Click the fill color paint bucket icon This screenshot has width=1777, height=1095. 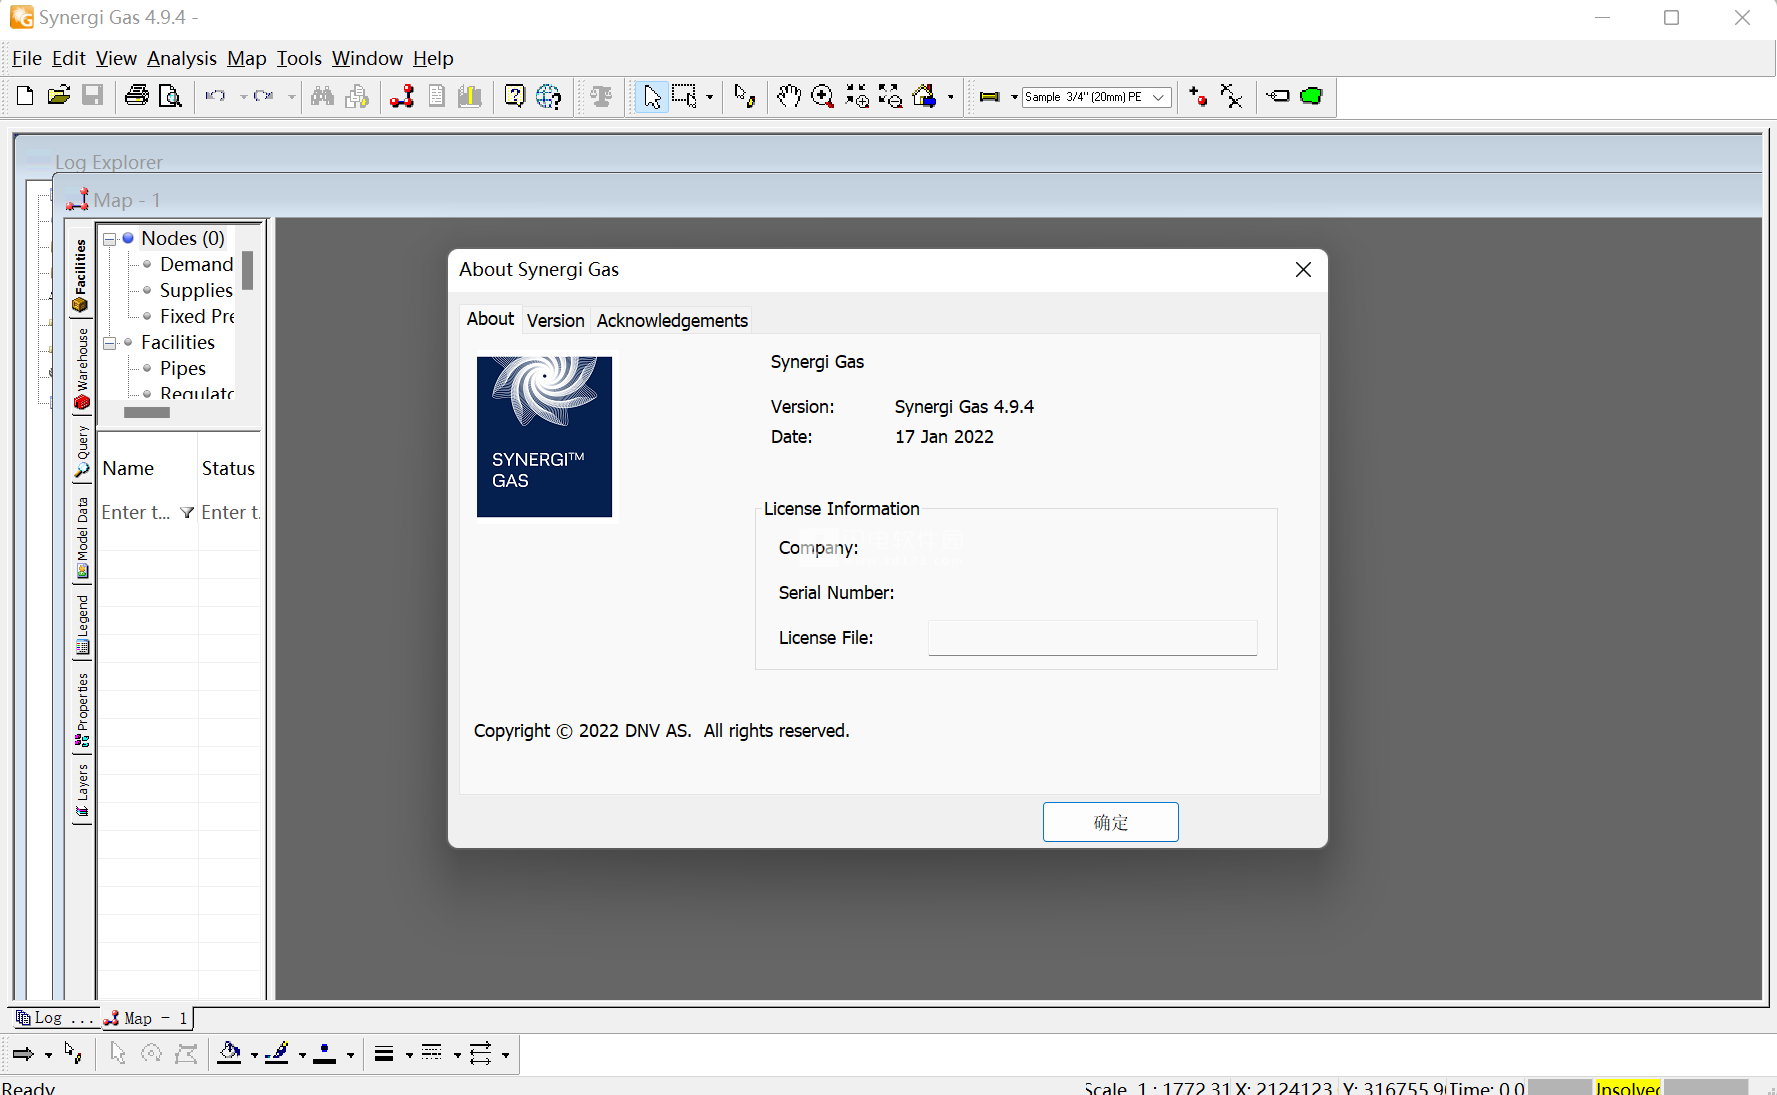pos(230,1053)
